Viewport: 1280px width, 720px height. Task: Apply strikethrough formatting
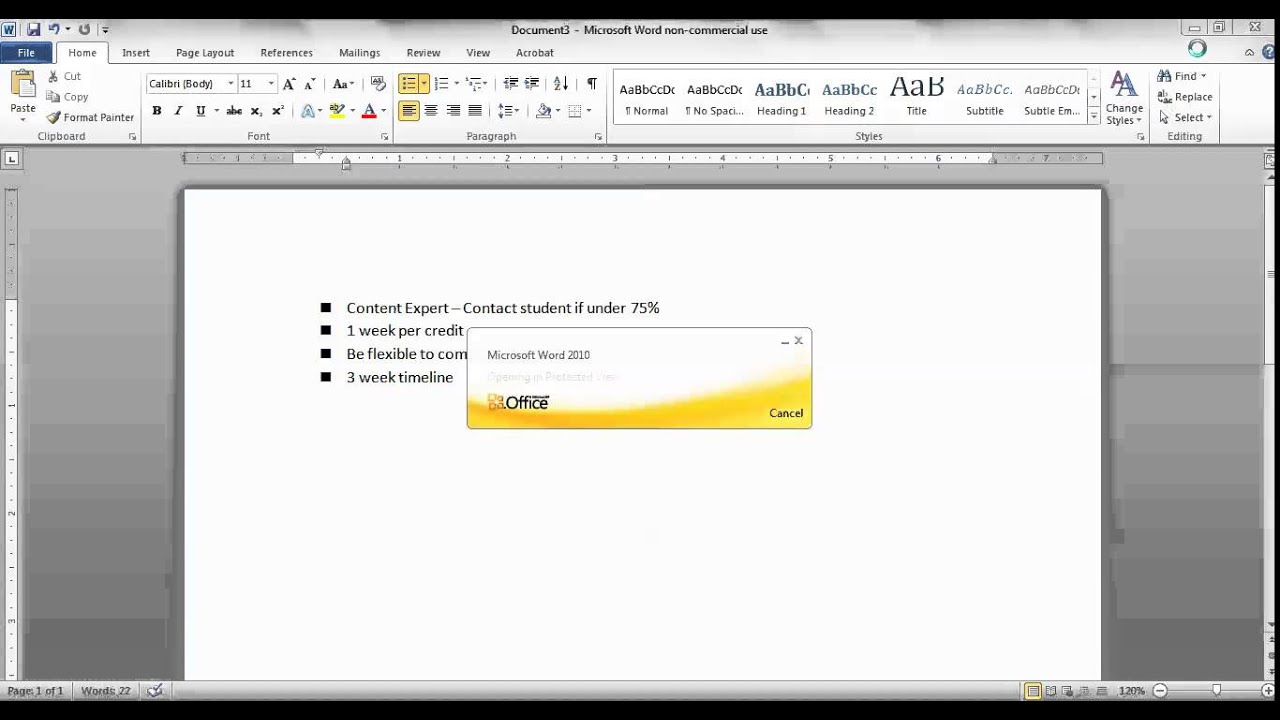click(x=234, y=111)
